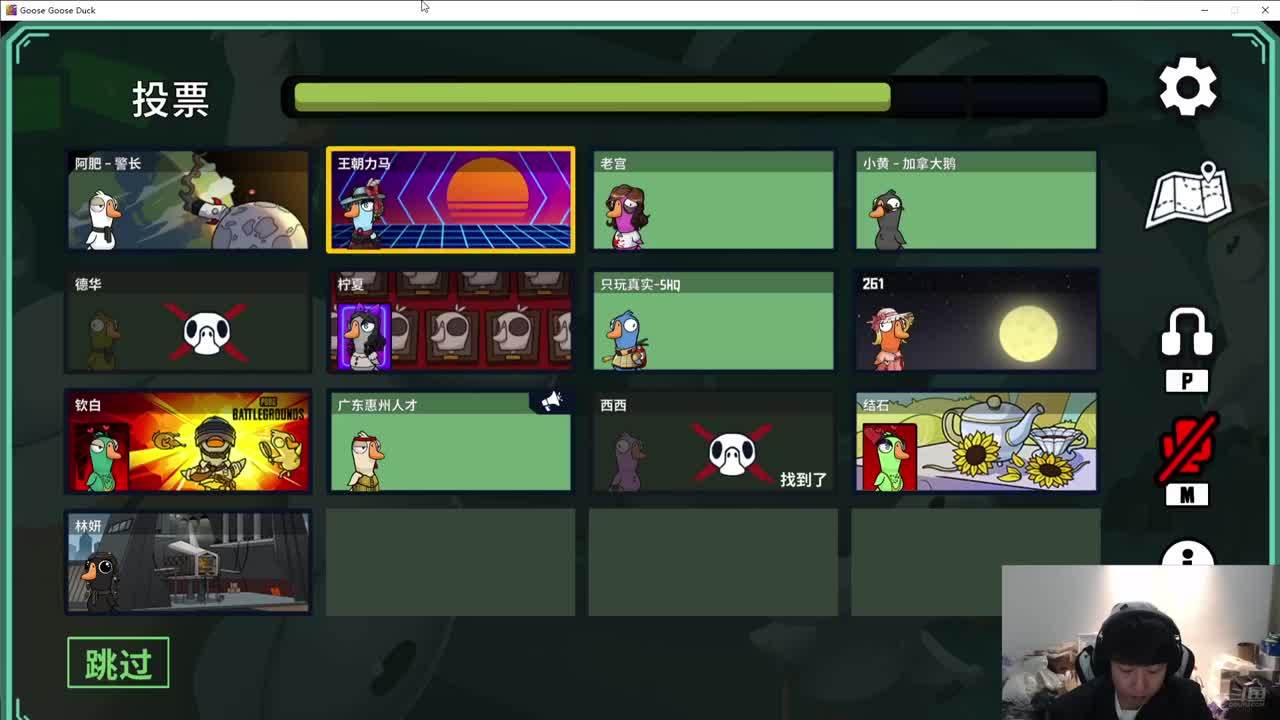The width and height of the screenshot is (1280, 720).
Task: Click the skull icon on 西西 card
Action: (x=732, y=453)
